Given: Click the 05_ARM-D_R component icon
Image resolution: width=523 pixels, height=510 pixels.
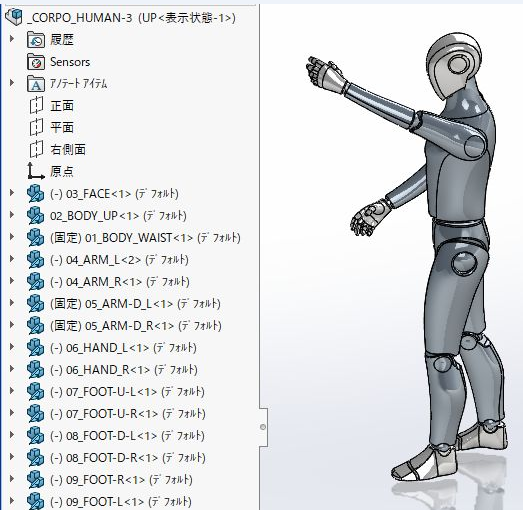Looking at the screenshot, I should click(35, 326).
